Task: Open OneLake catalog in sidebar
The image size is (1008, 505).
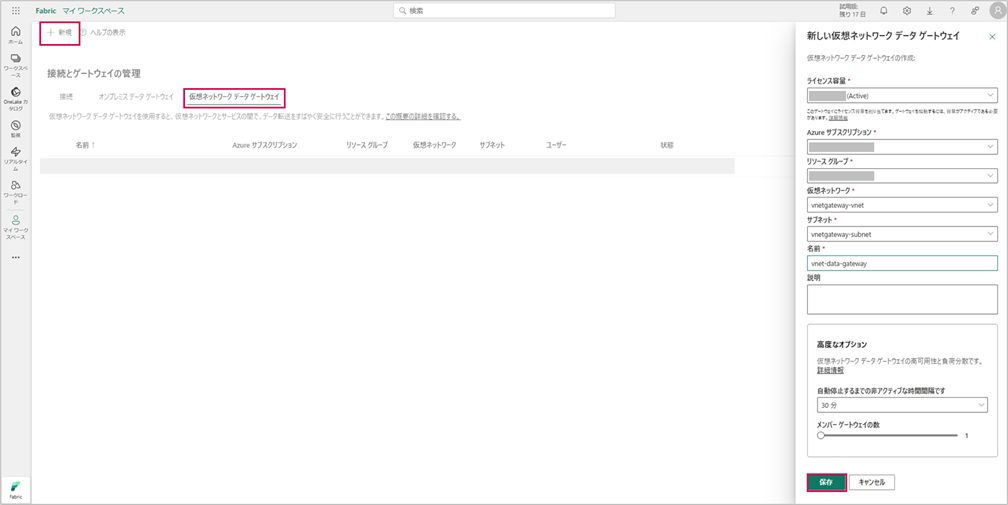Action: (15, 100)
